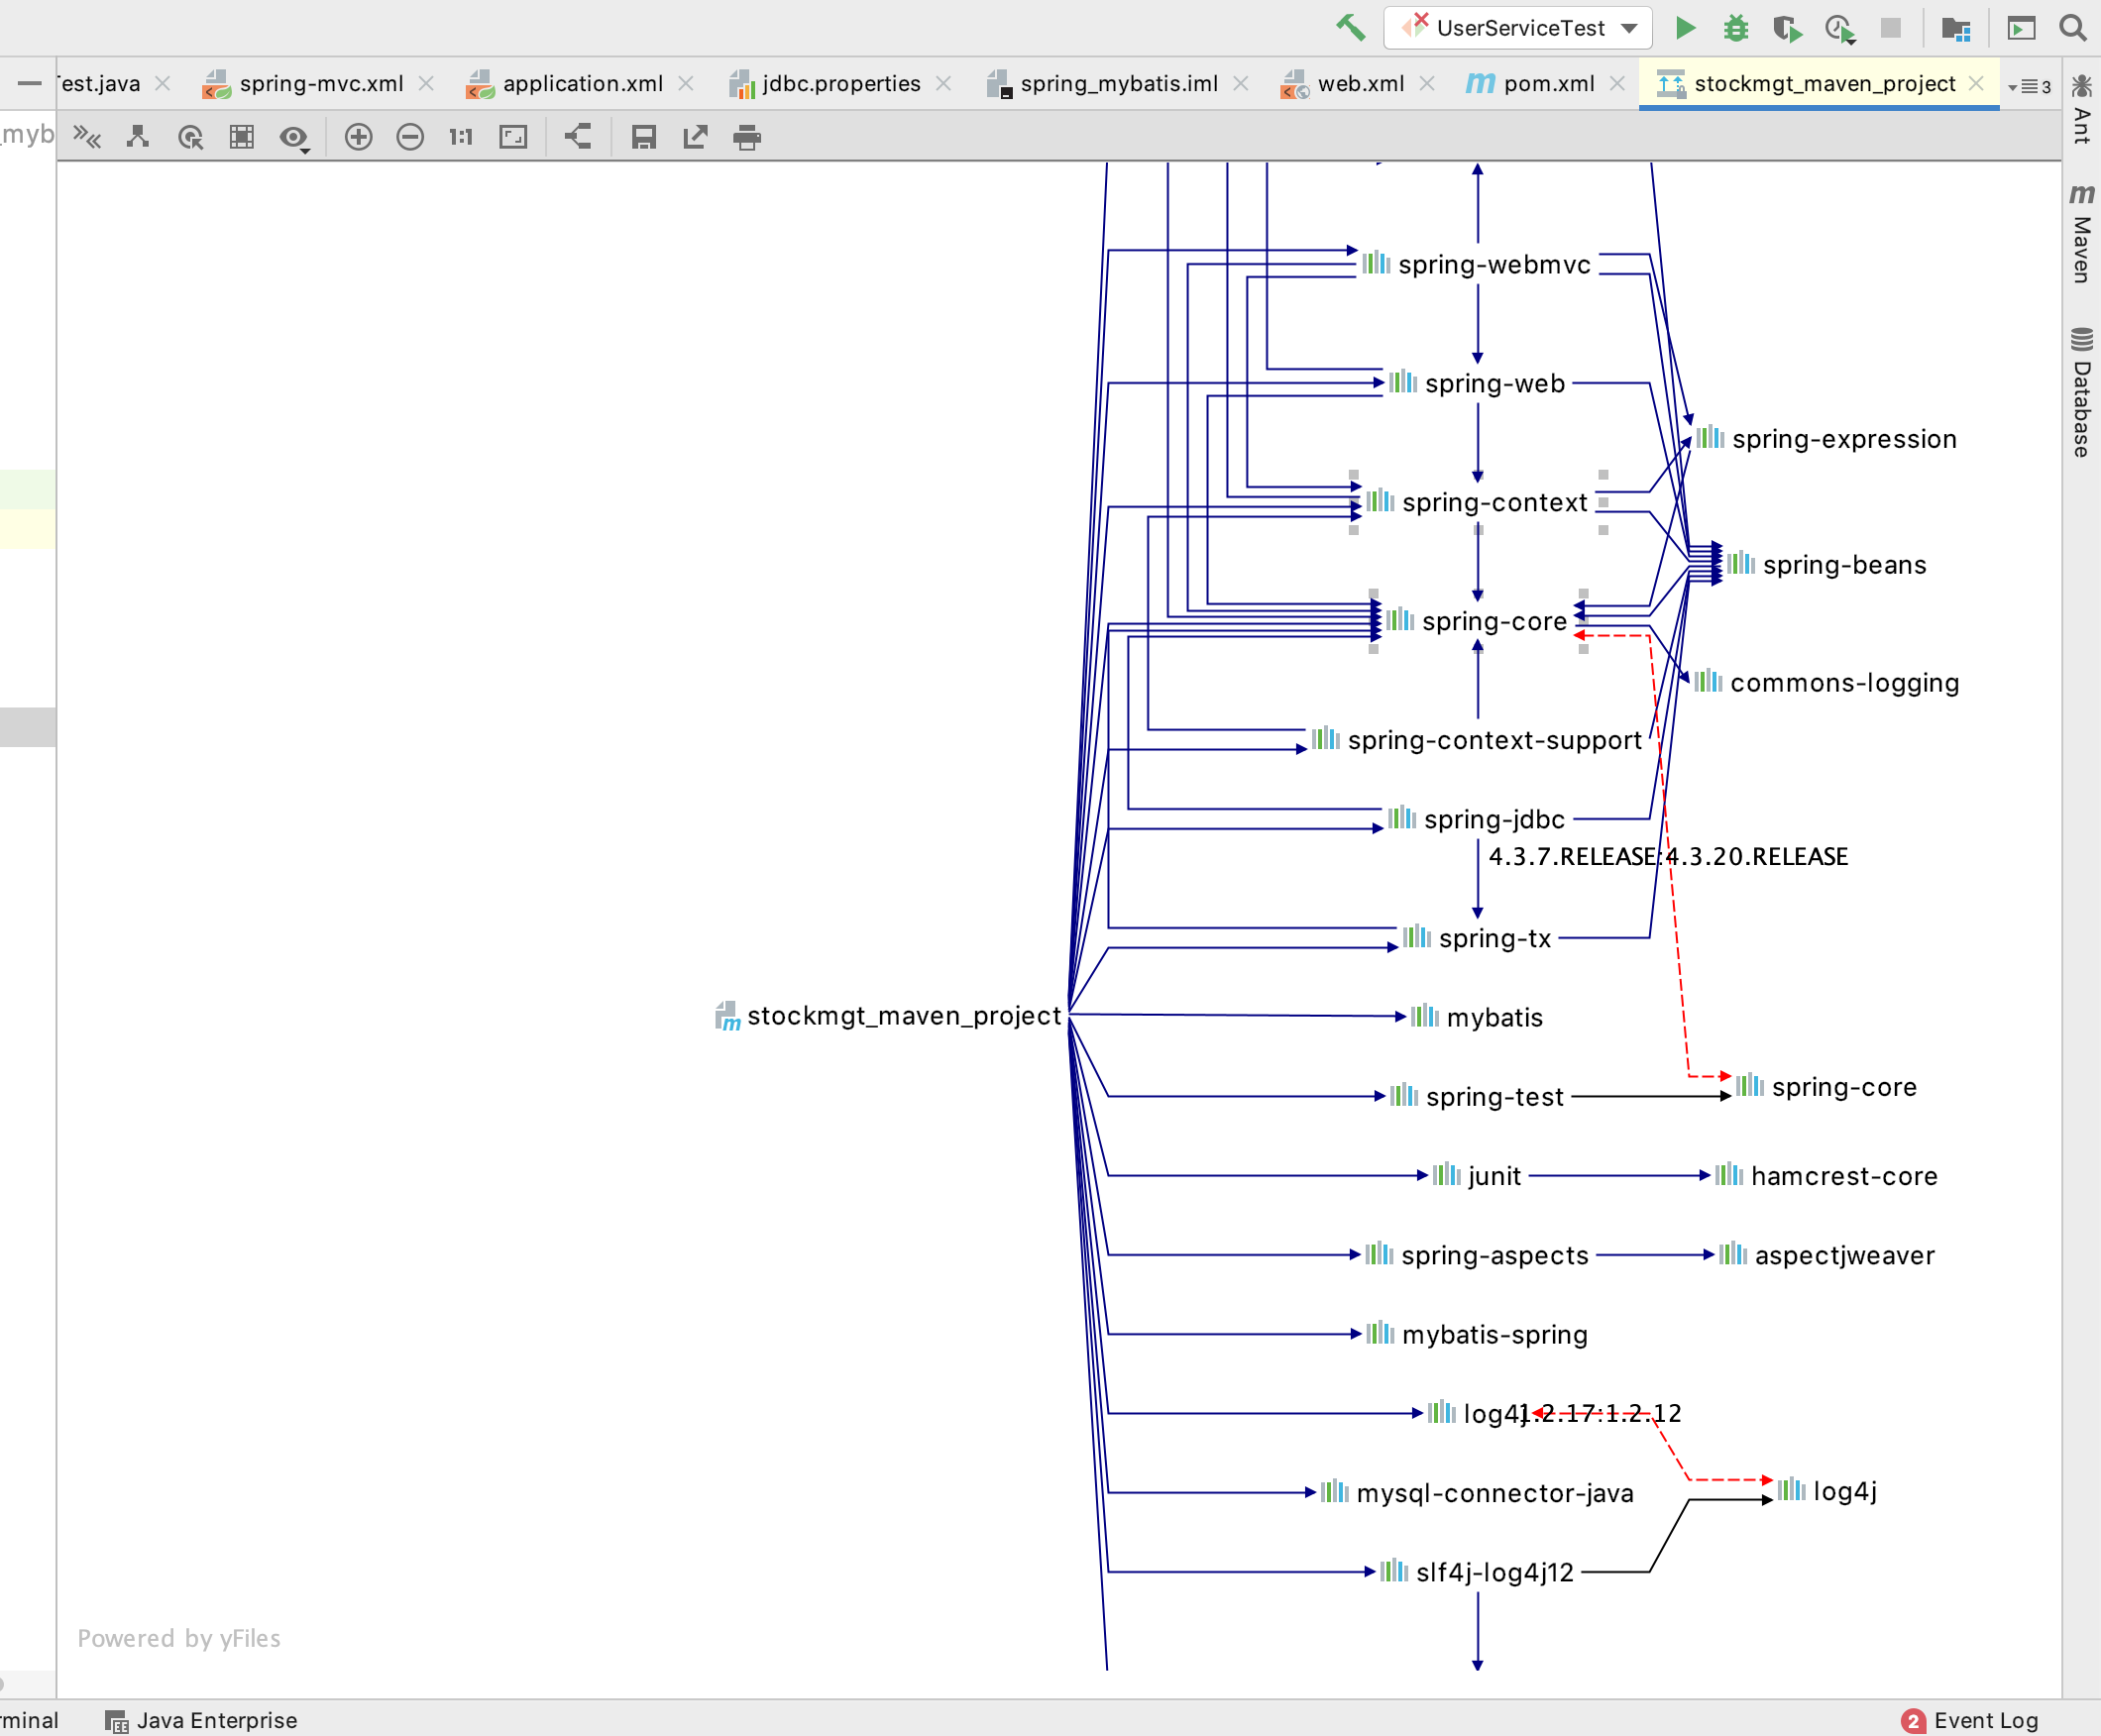This screenshot has width=2101, height=1736.
Task: Click the stop square button
Action: (x=1891, y=28)
